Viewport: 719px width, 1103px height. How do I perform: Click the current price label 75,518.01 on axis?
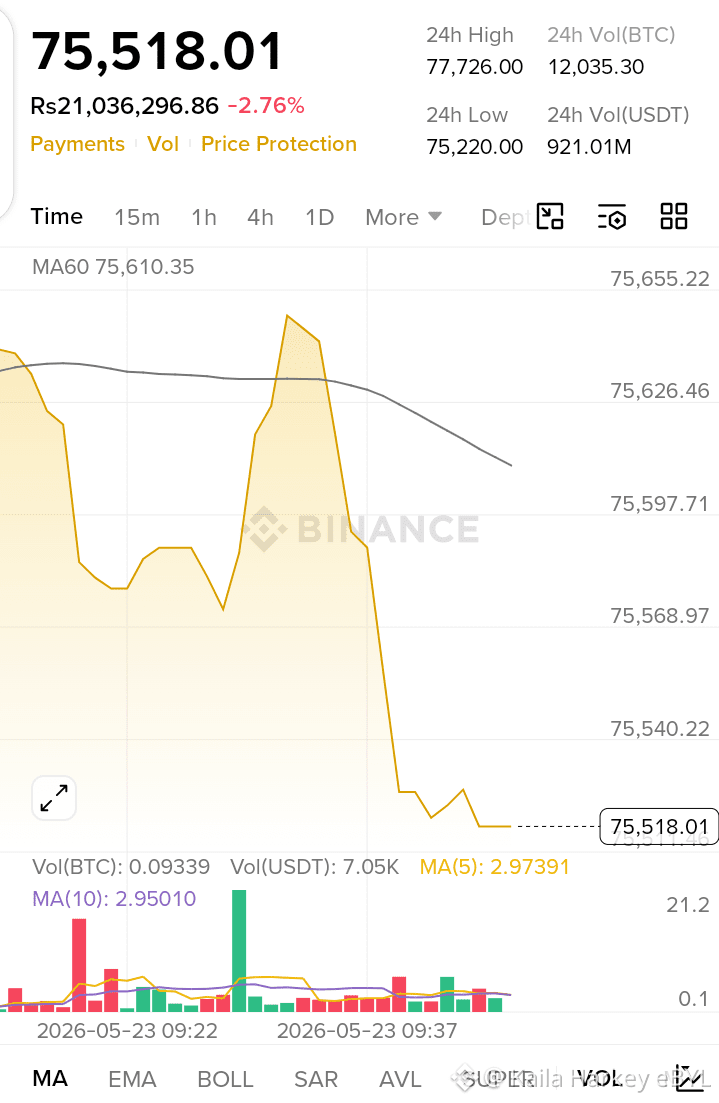[x=658, y=827]
